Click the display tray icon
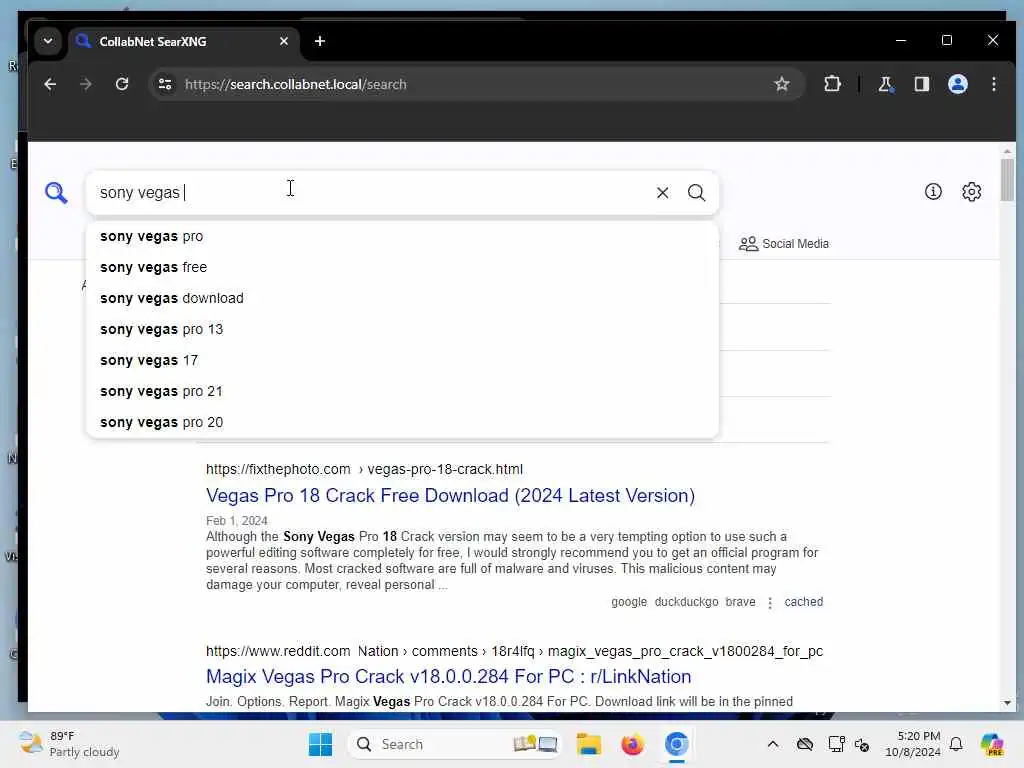 835,744
